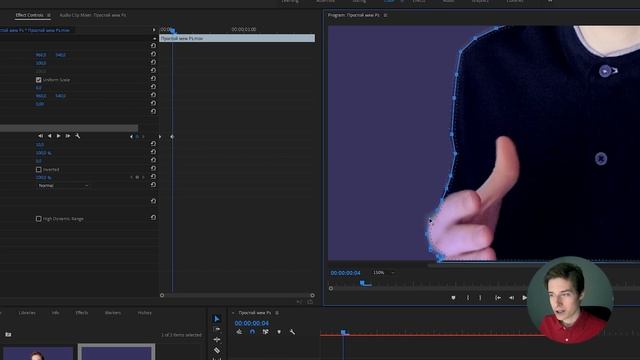Click Anchor Point X value 960.0
Viewport: 640px width, 360px height.
tap(41, 96)
